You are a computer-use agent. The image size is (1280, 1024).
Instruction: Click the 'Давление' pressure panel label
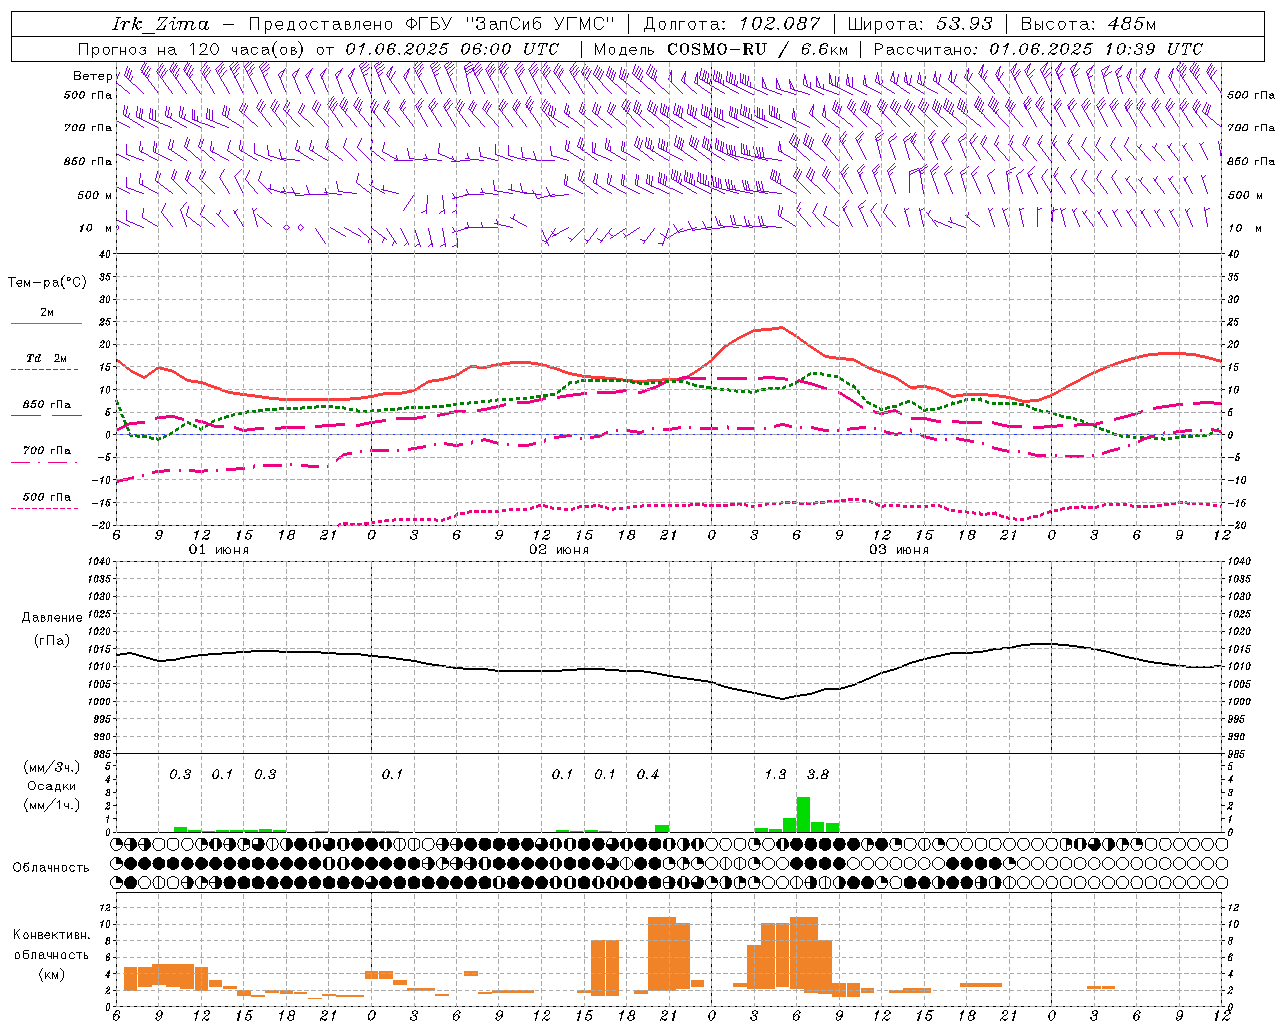(52, 618)
